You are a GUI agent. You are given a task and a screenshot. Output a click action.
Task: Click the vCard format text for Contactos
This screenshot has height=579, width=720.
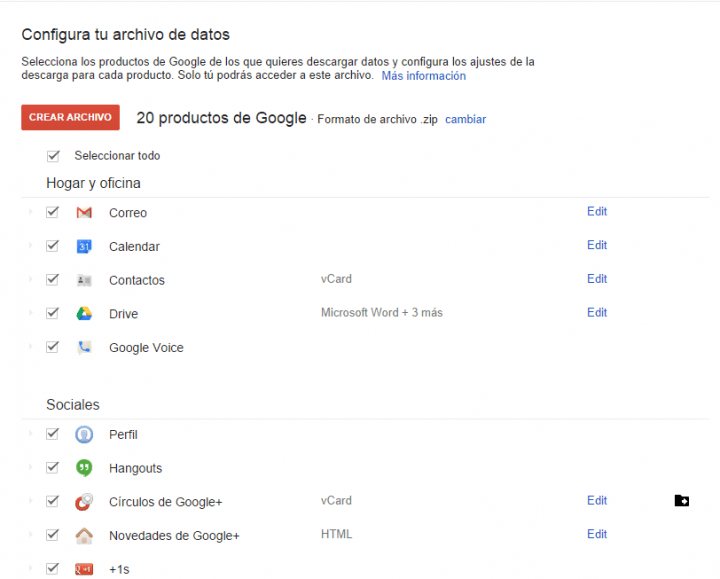[x=336, y=279]
